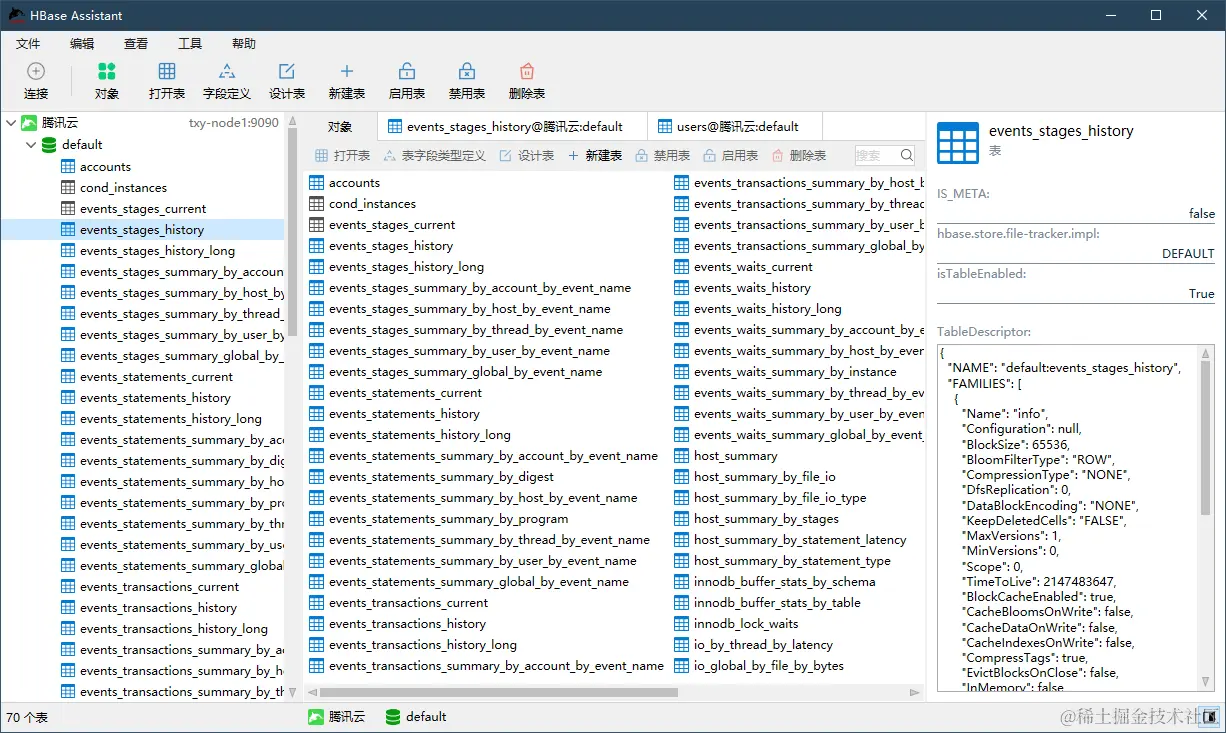
Task: Open the 帮助 menu
Action: coord(244,44)
